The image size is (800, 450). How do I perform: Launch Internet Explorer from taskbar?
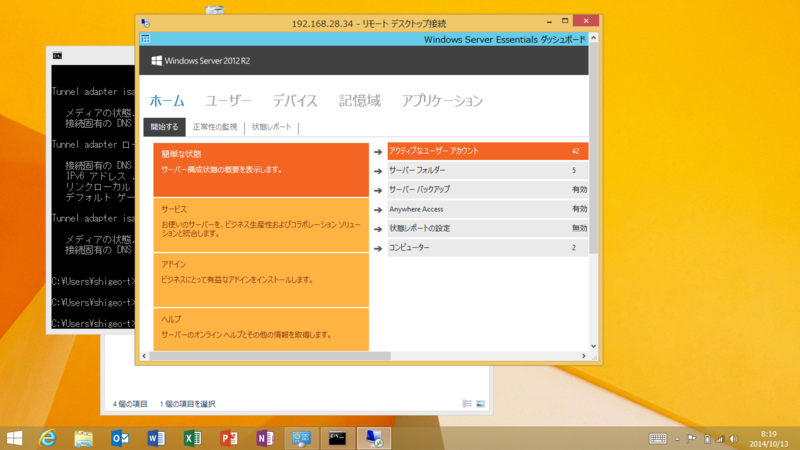tap(47, 438)
